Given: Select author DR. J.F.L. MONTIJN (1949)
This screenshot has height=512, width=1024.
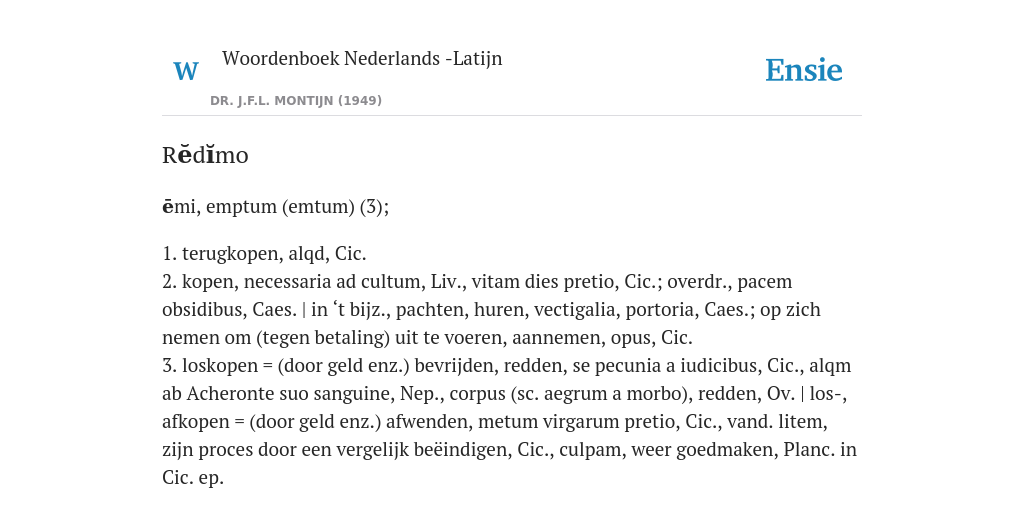Looking at the screenshot, I should [x=296, y=101].
